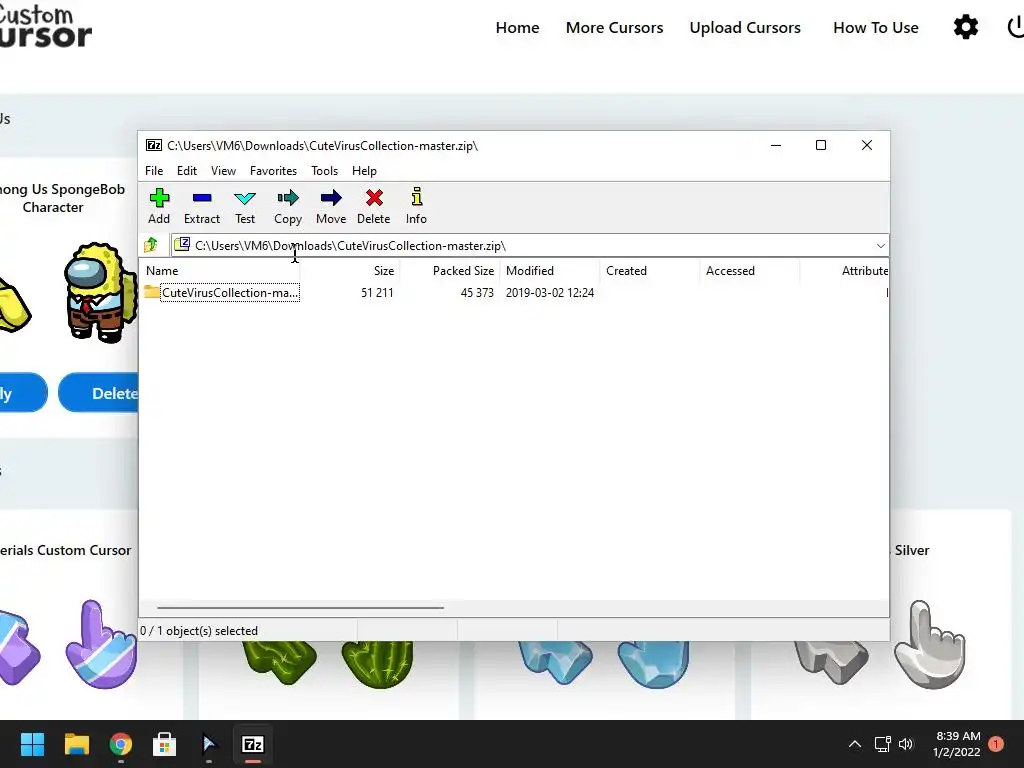Open the More Cursors link
This screenshot has height=768, width=1024.
(x=615, y=27)
